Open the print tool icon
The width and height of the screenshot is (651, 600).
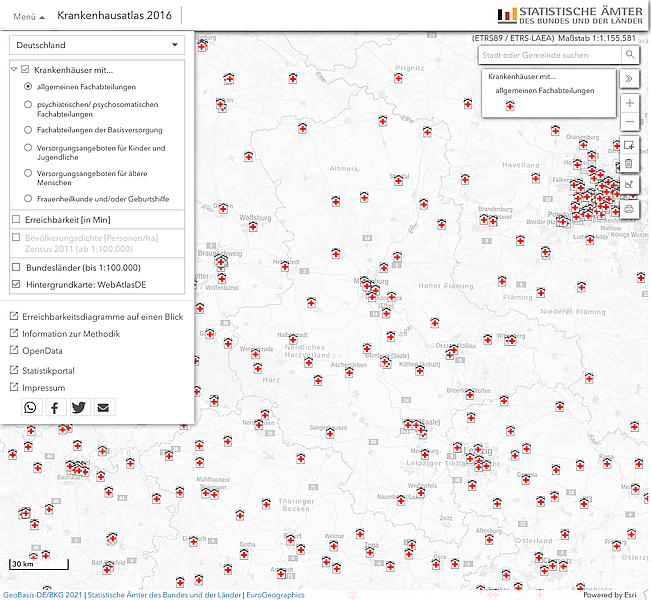[x=629, y=208]
